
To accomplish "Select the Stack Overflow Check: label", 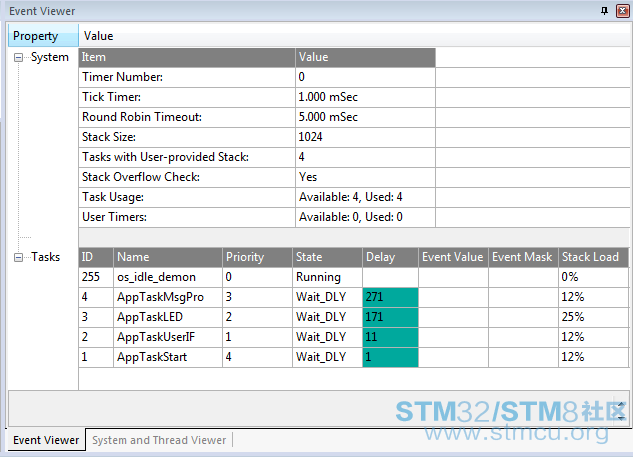I will (140, 177).
